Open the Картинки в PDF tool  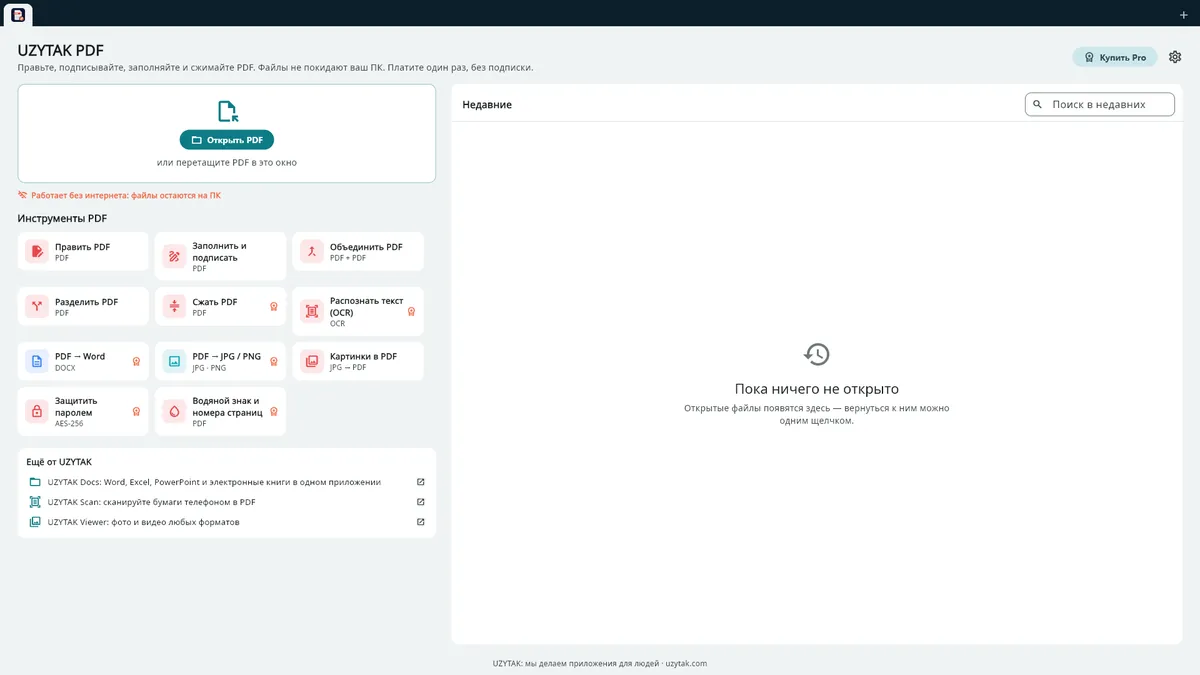tap(358, 361)
